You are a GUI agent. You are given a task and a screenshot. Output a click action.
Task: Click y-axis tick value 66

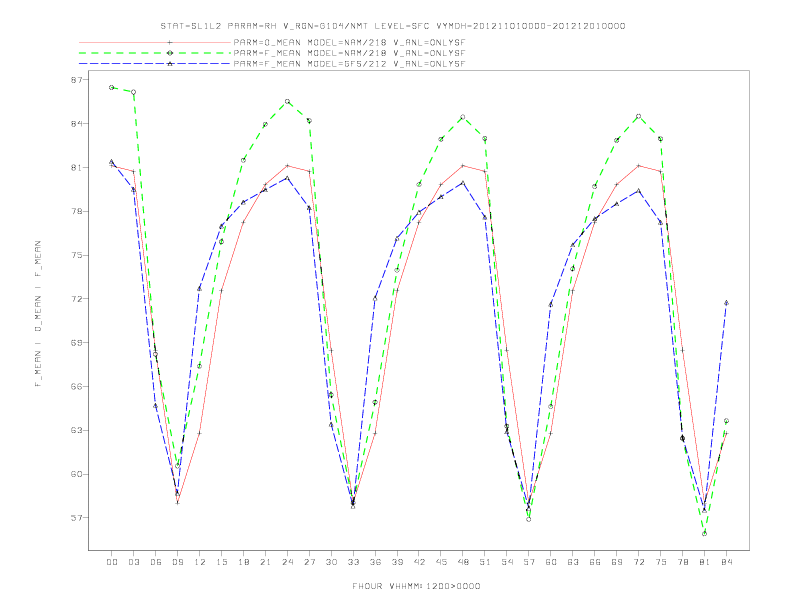pos(79,387)
